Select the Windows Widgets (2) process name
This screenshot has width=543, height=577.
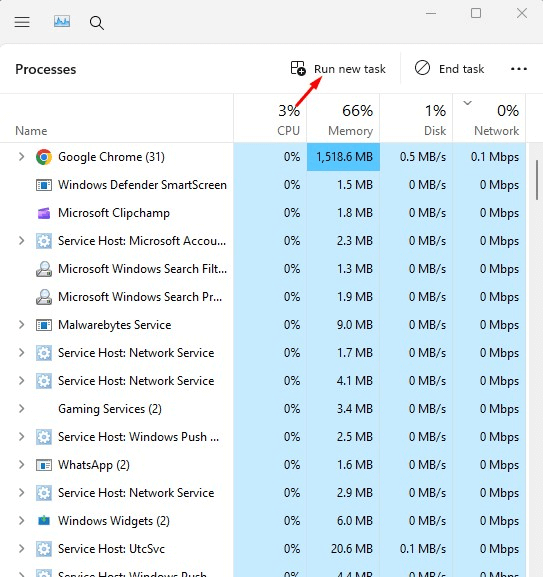[114, 521]
